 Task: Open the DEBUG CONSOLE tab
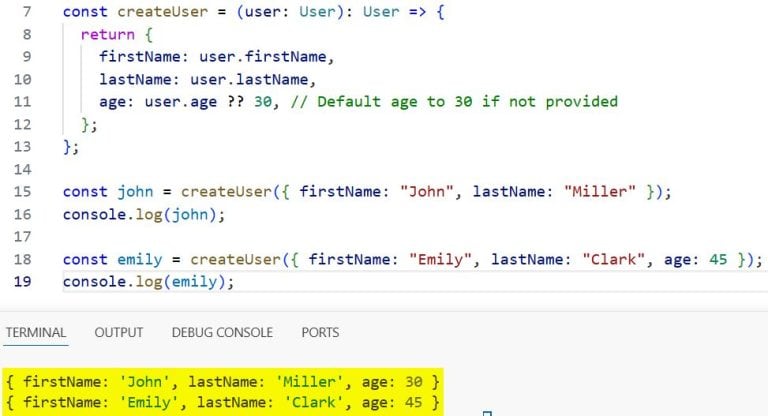(x=222, y=332)
